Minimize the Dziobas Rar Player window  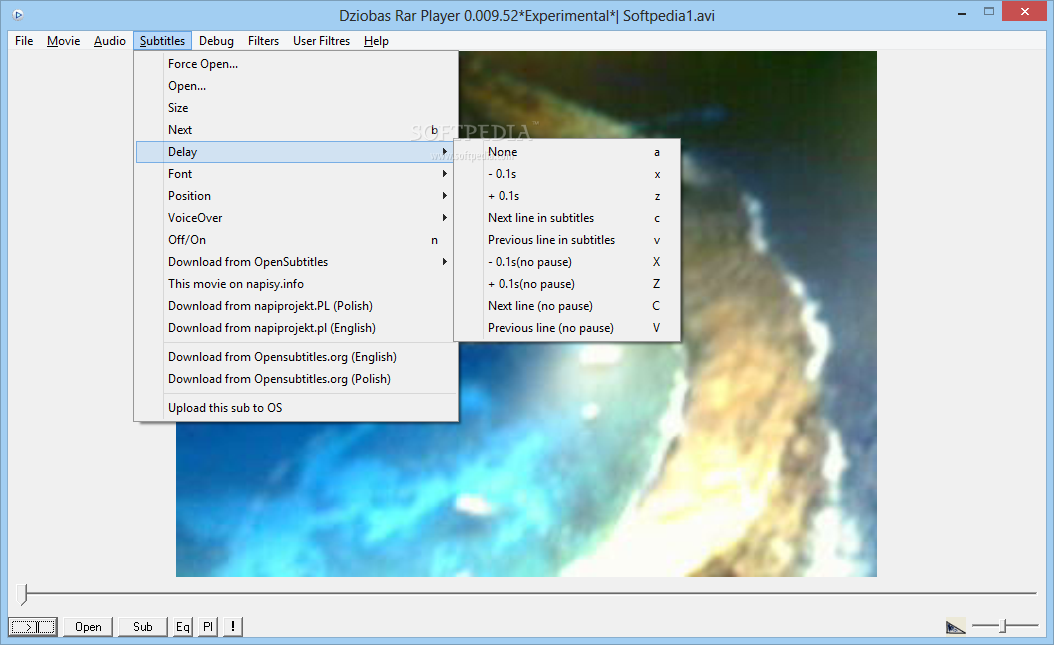tap(962, 13)
